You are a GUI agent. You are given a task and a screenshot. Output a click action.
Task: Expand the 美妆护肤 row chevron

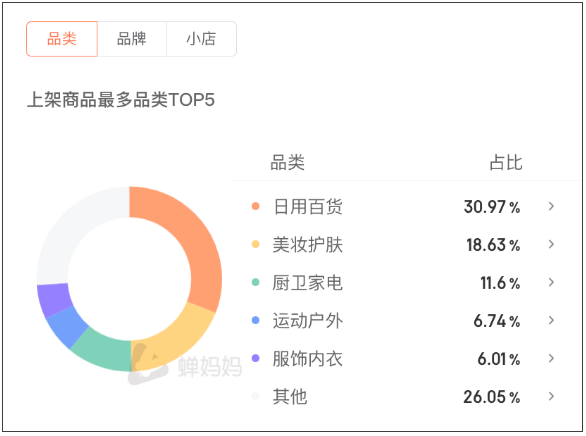551,244
